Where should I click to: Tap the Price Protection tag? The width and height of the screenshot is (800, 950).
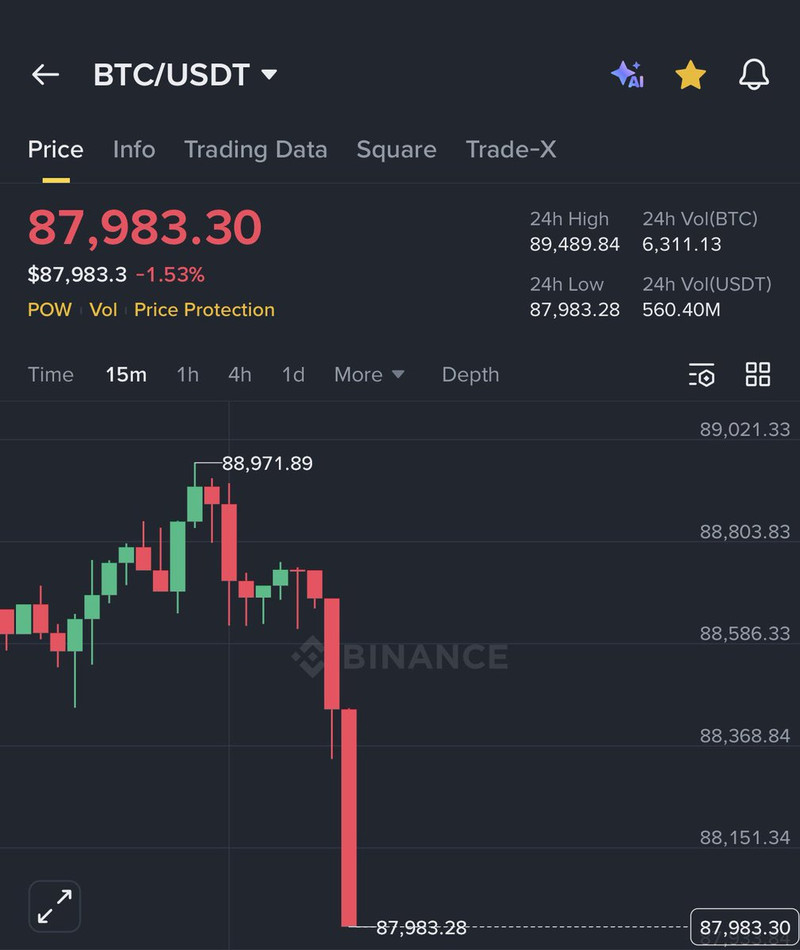click(204, 310)
